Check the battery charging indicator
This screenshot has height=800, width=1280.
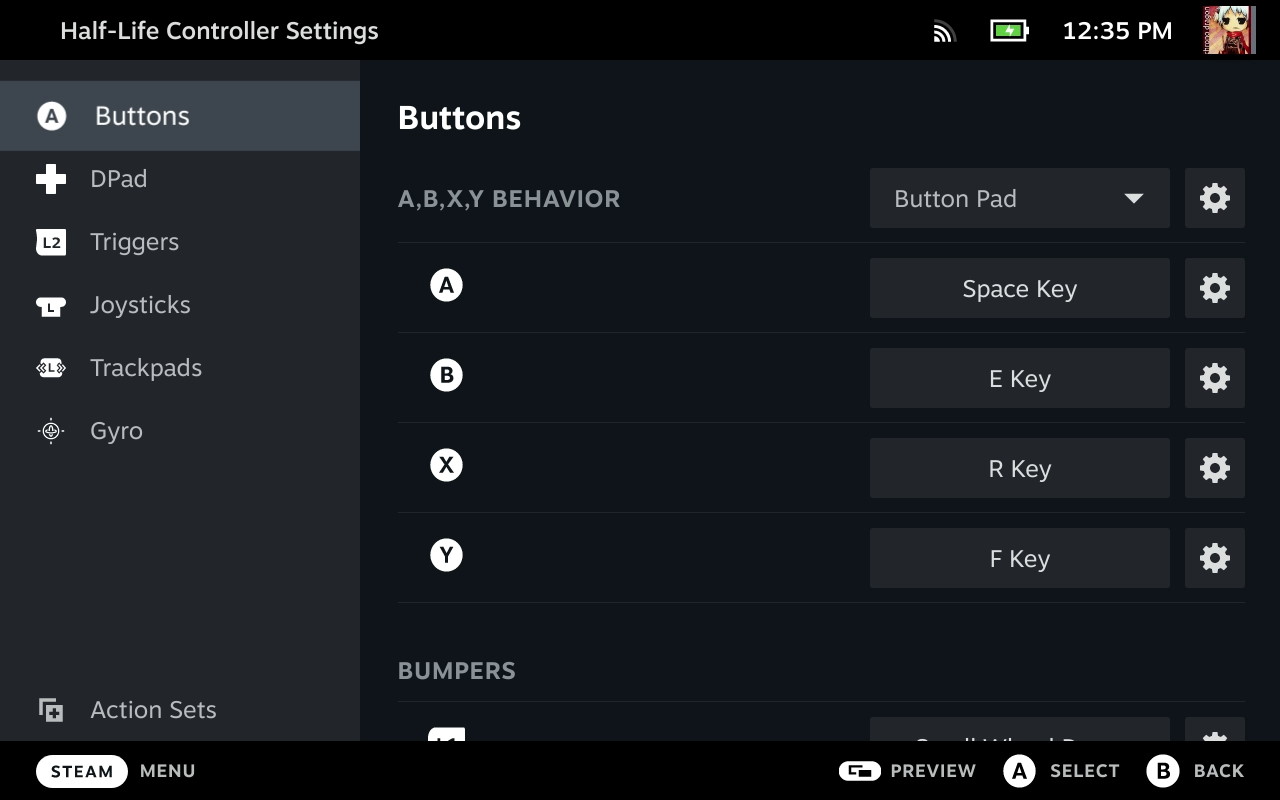1009,31
